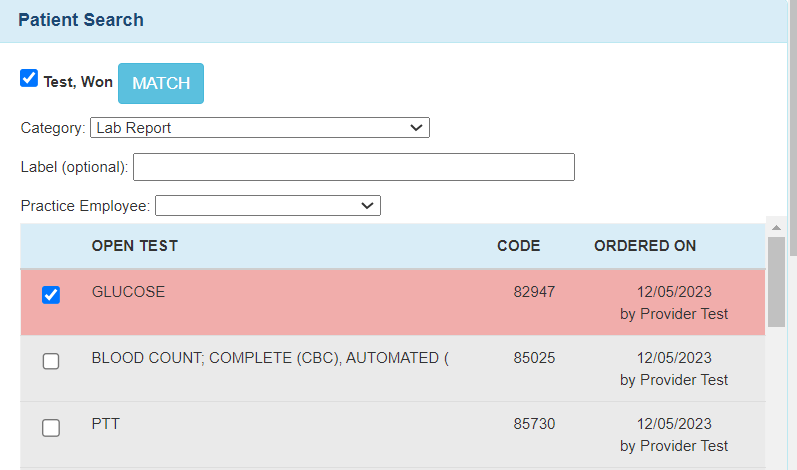Type in the Label (optional) field
This screenshot has height=470, width=797.
[353, 167]
